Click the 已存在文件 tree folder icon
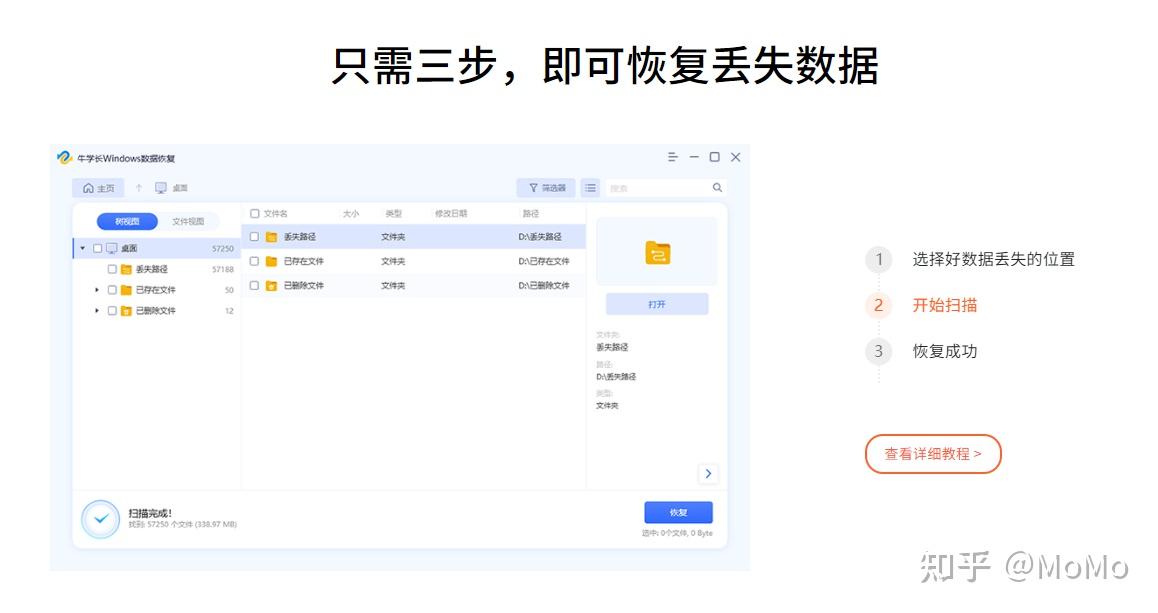The width and height of the screenshot is (1158, 613). point(126,290)
